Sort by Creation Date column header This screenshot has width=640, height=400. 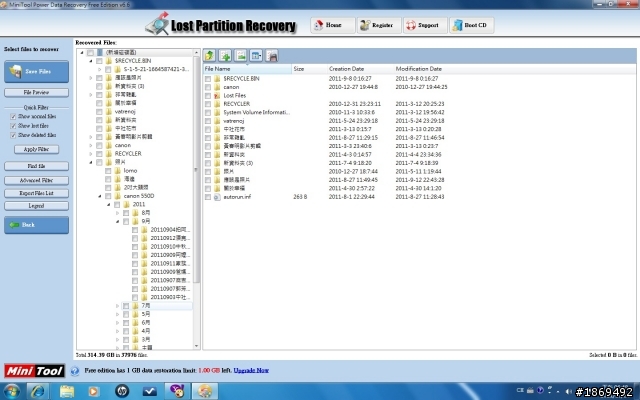[360, 69]
